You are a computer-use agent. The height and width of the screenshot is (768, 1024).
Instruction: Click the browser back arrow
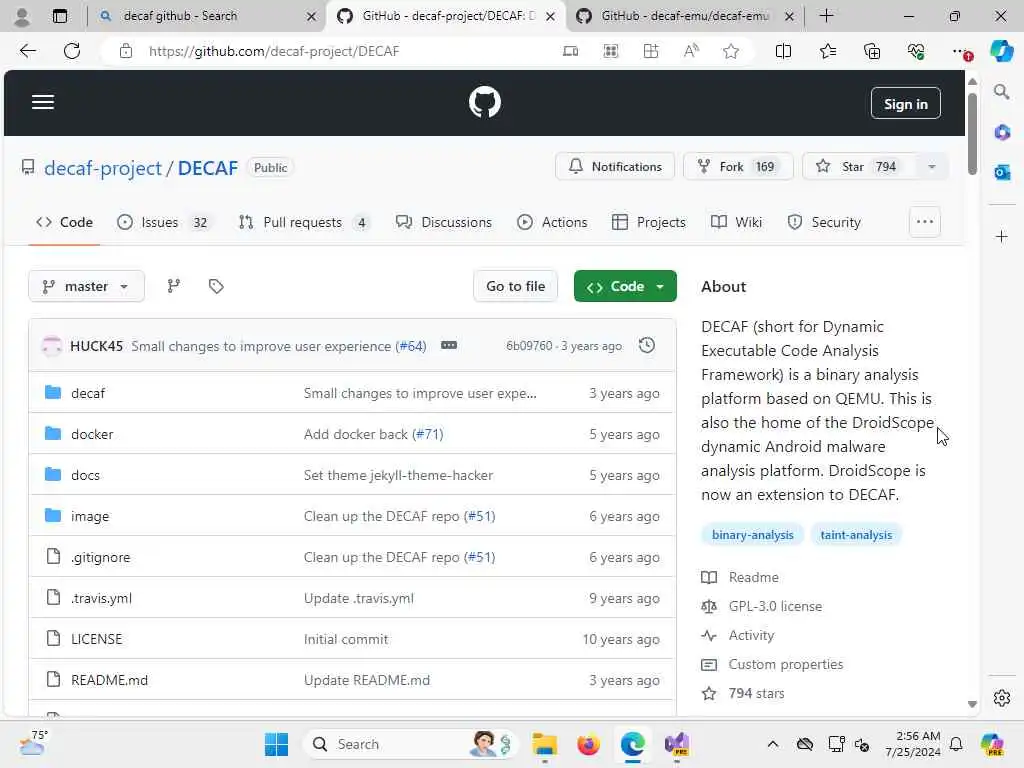click(x=27, y=51)
